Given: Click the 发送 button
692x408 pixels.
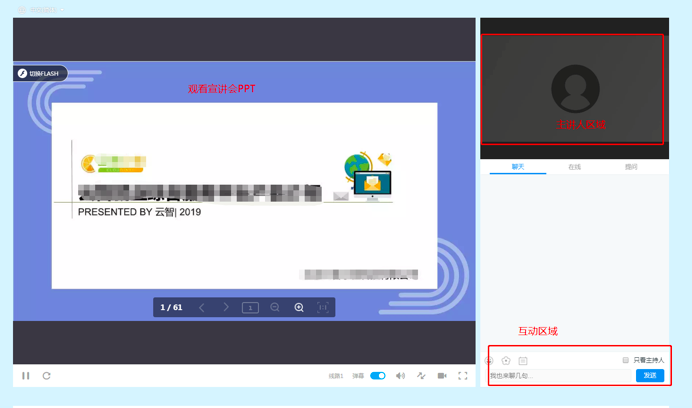Looking at the screenshot, I should coord(650,376).
